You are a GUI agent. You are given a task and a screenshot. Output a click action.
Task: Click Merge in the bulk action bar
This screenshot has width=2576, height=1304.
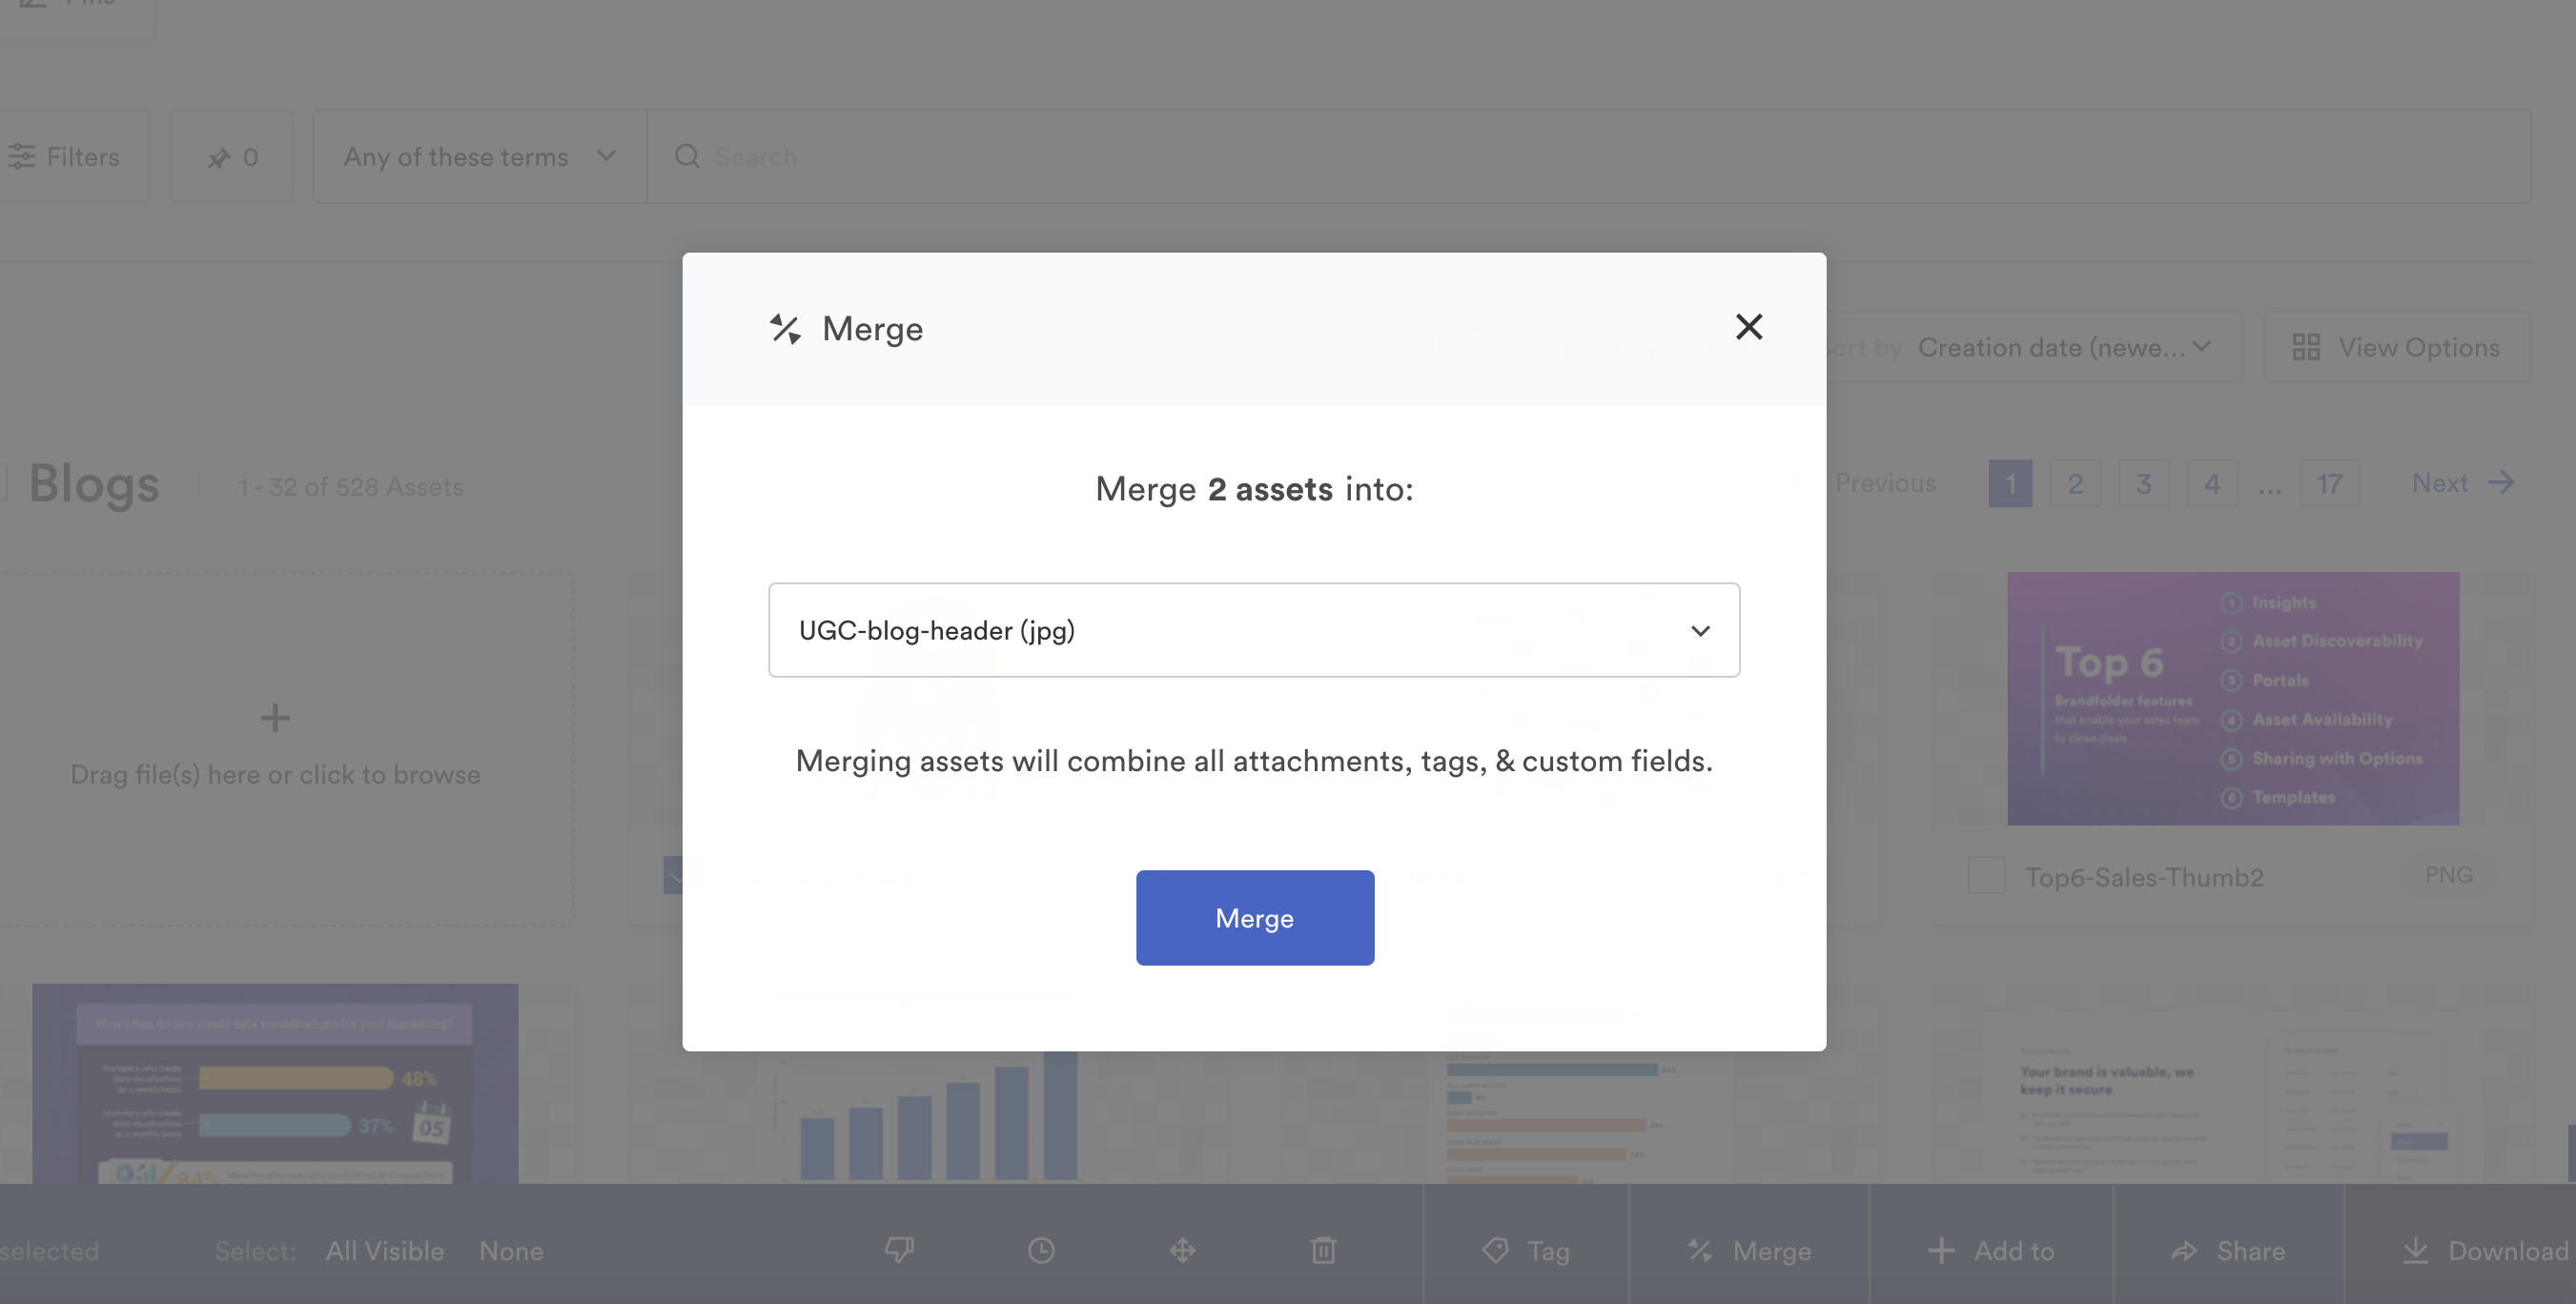coord(1749,1250)
